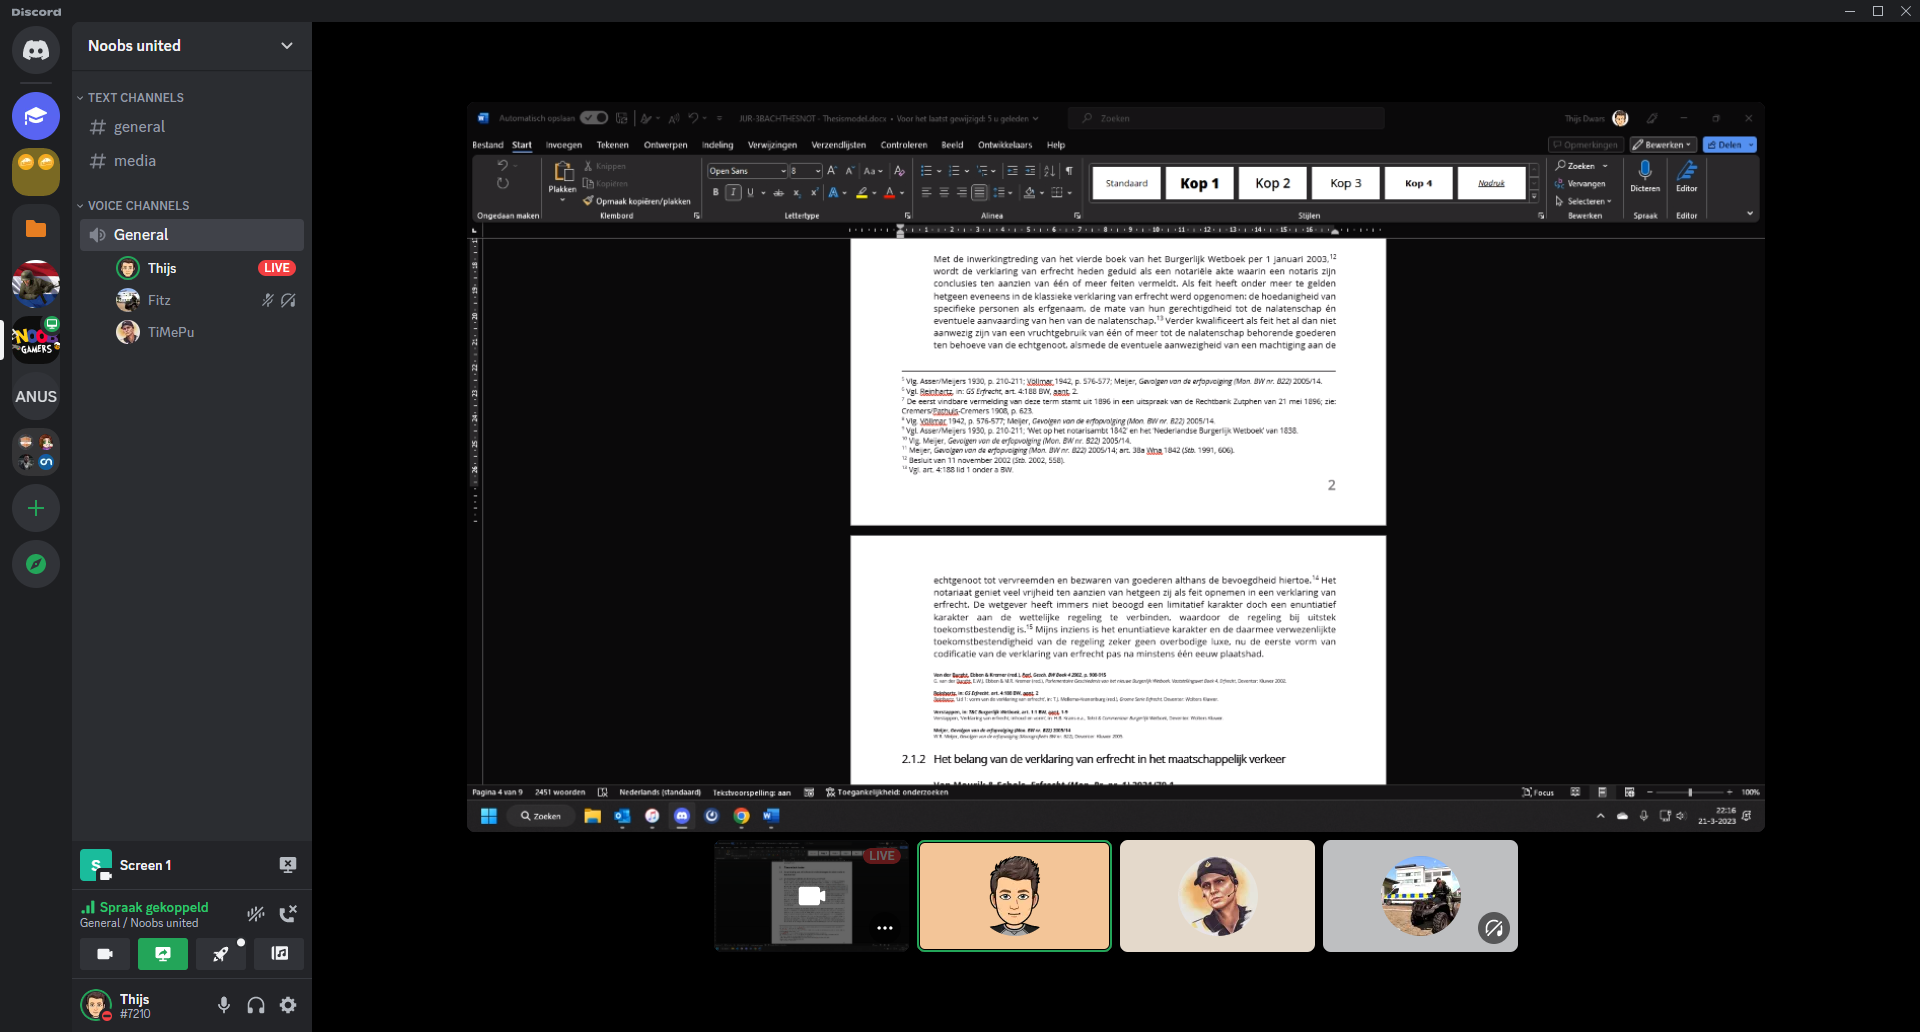Open the orange server folder
Viewport: 1920px width, 1032px height.
[36, 229]
